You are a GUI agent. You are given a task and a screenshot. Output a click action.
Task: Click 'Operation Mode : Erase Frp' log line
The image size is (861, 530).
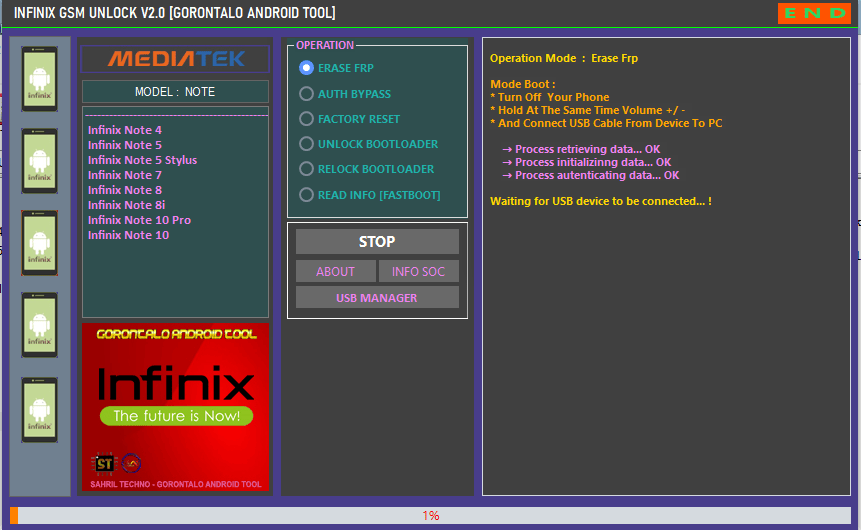(564, 58)
